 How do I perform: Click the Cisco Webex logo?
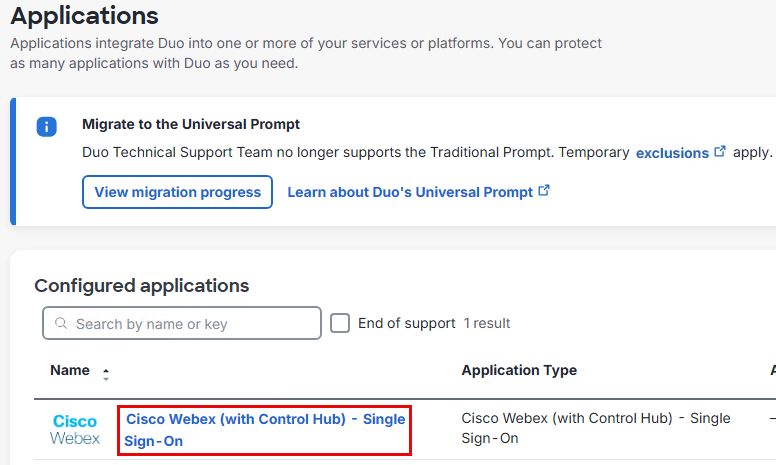pos(75,430)
